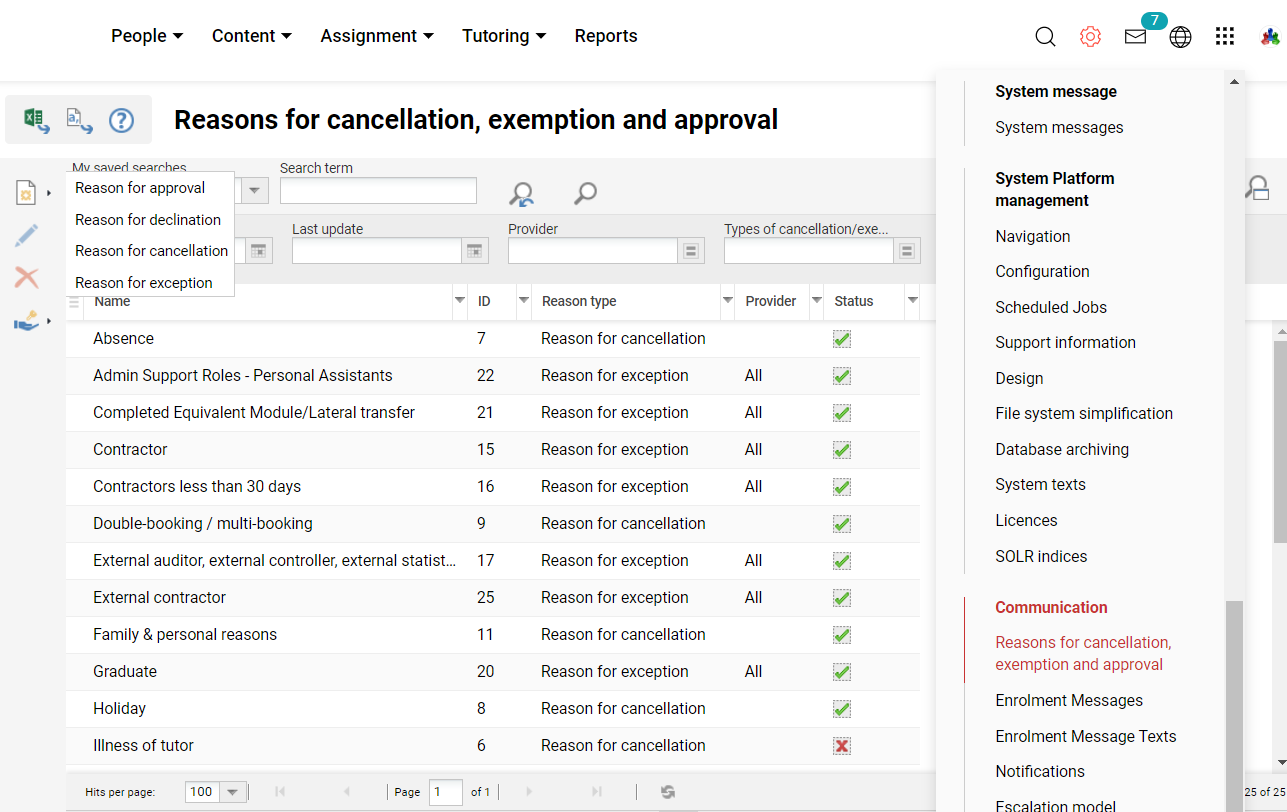
Task: Toggle status for Illness of tutor row
Action: pos(842,746)
